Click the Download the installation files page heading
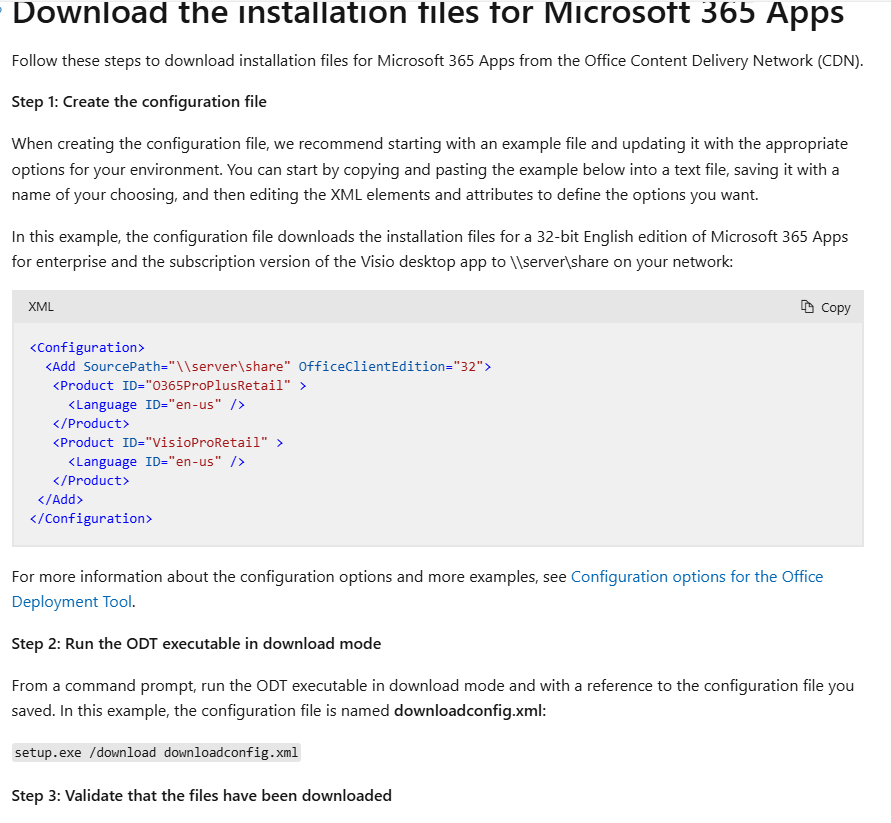 pyautogui.click(x=428, y=14)
